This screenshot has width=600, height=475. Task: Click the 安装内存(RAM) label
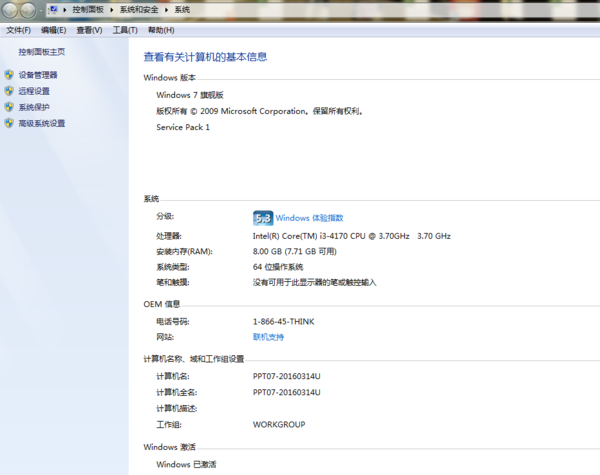(184, 251)
